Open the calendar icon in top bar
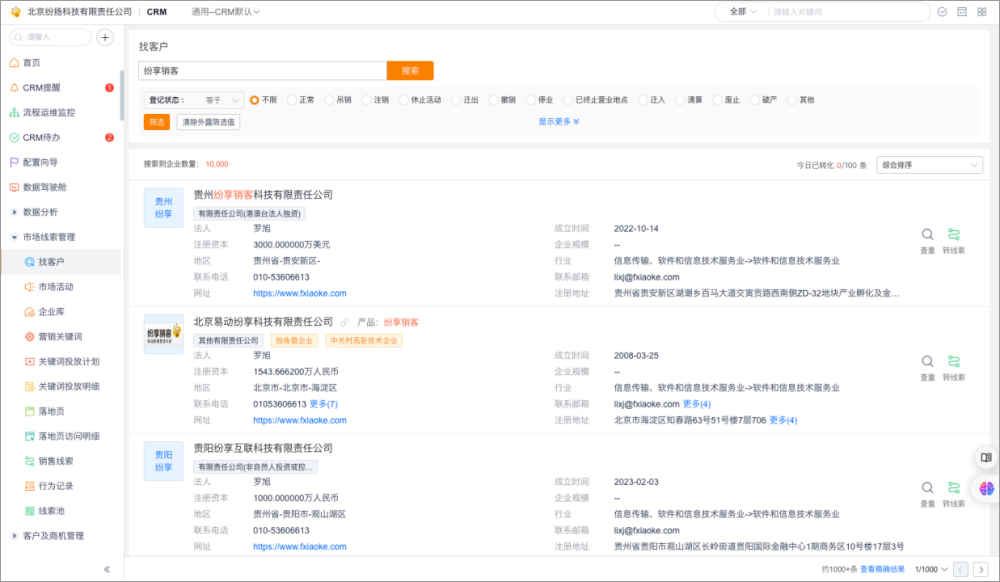 coord(962,12)
